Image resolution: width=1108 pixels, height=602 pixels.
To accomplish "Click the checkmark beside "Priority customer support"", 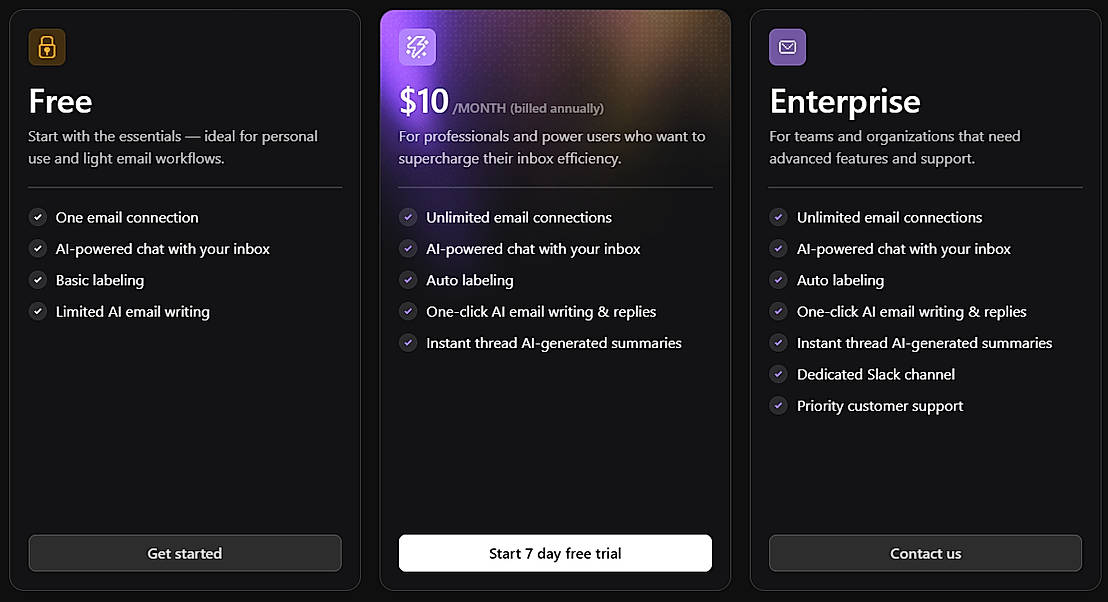I will (778, 405).
